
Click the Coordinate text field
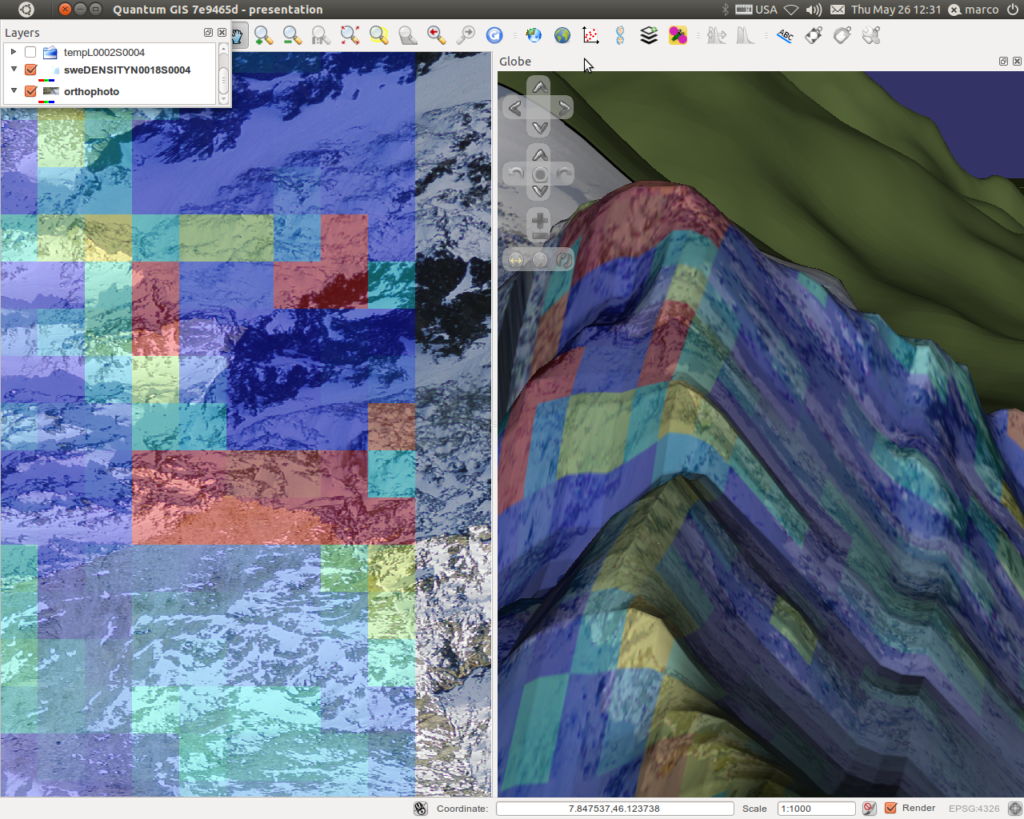tap(615, 809)
